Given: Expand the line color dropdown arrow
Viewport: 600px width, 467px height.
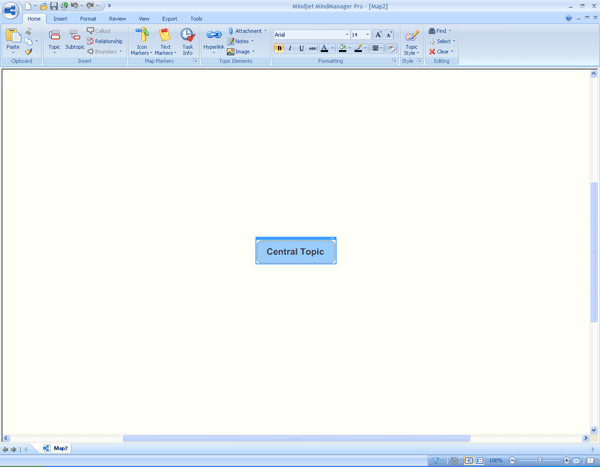Looking at the screenshot, I should pyautogui.click(x=366, y=48).
